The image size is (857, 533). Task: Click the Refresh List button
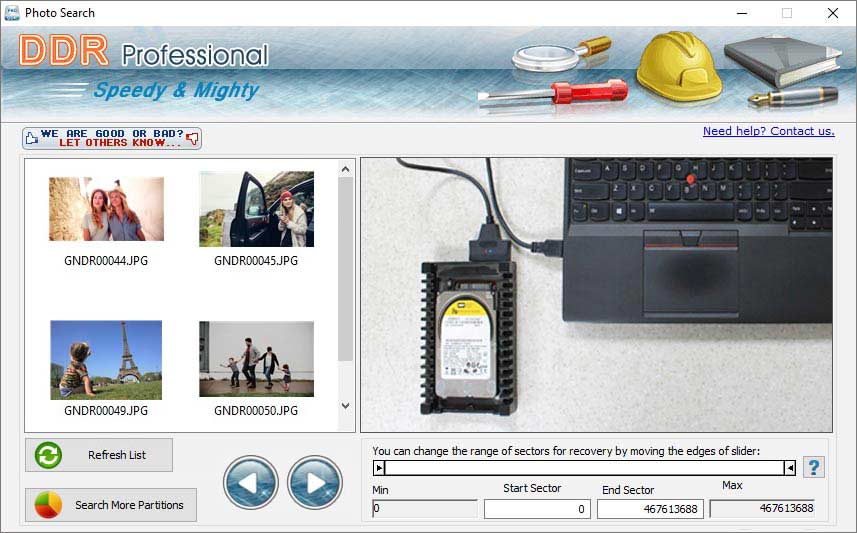[99, 455]
